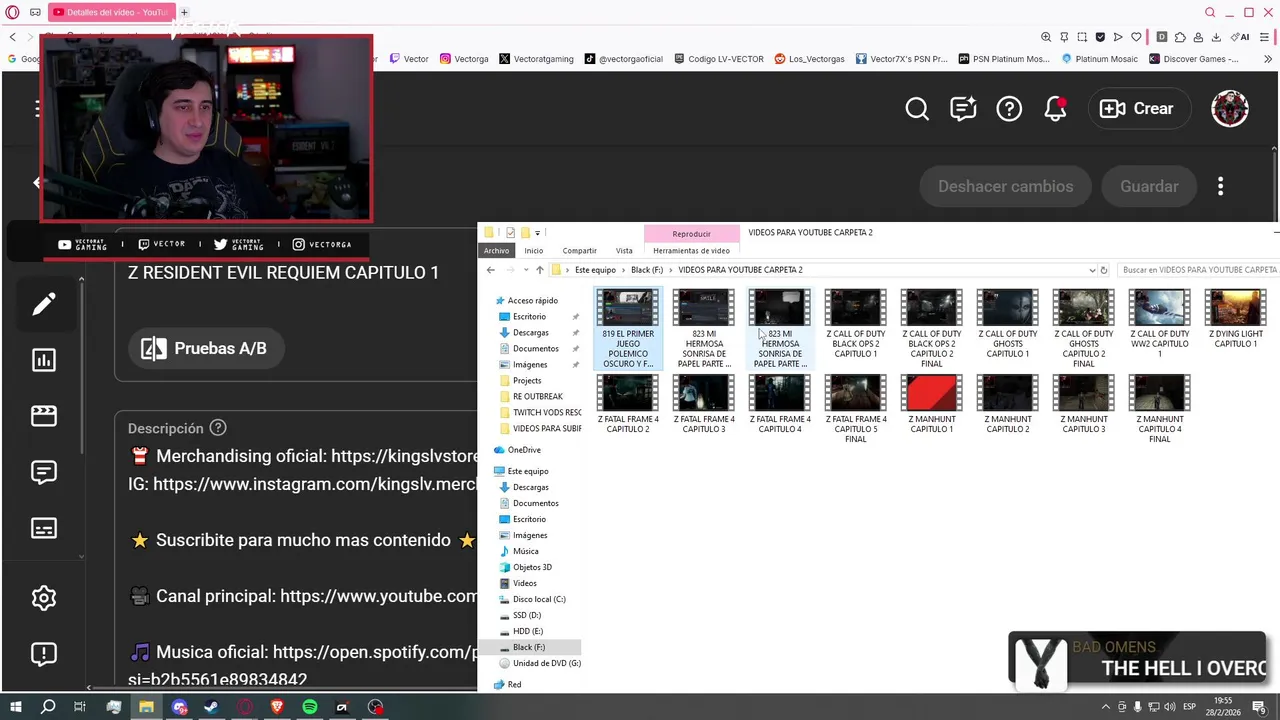
Task: Open the Archivo tab in Explorer
Action: point(496,251)
